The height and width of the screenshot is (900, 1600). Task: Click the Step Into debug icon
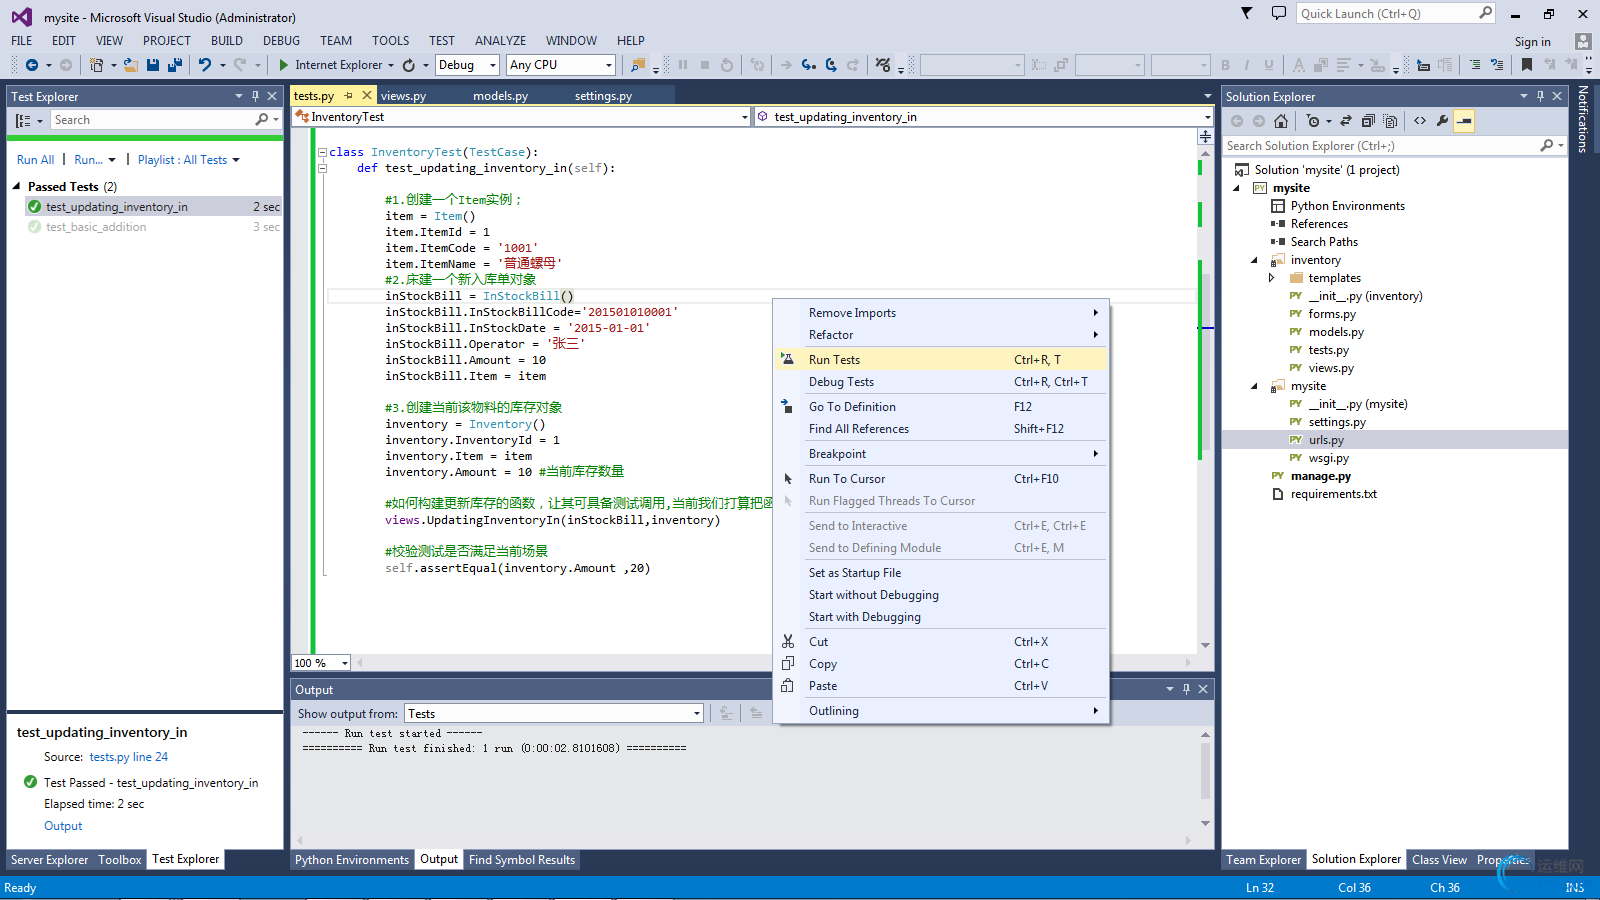808,65
